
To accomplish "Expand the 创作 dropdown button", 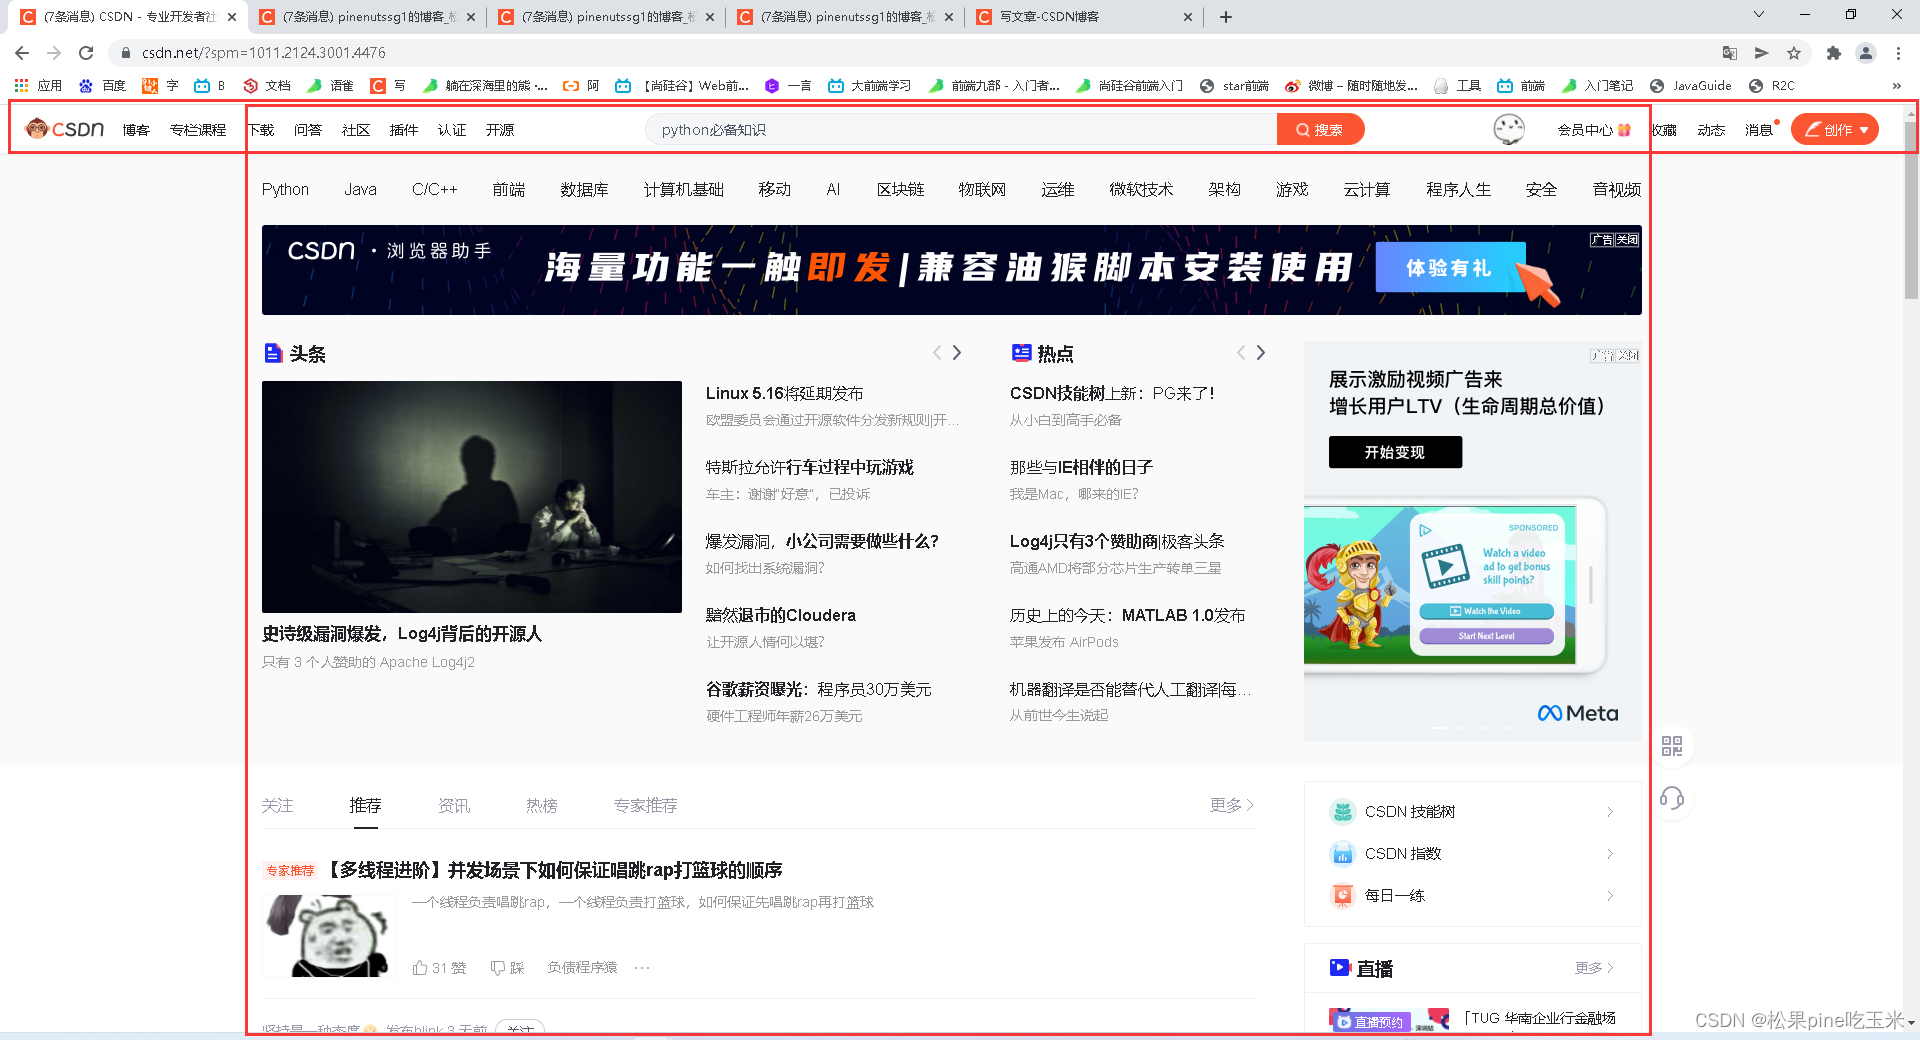I will pos(1834,129).
